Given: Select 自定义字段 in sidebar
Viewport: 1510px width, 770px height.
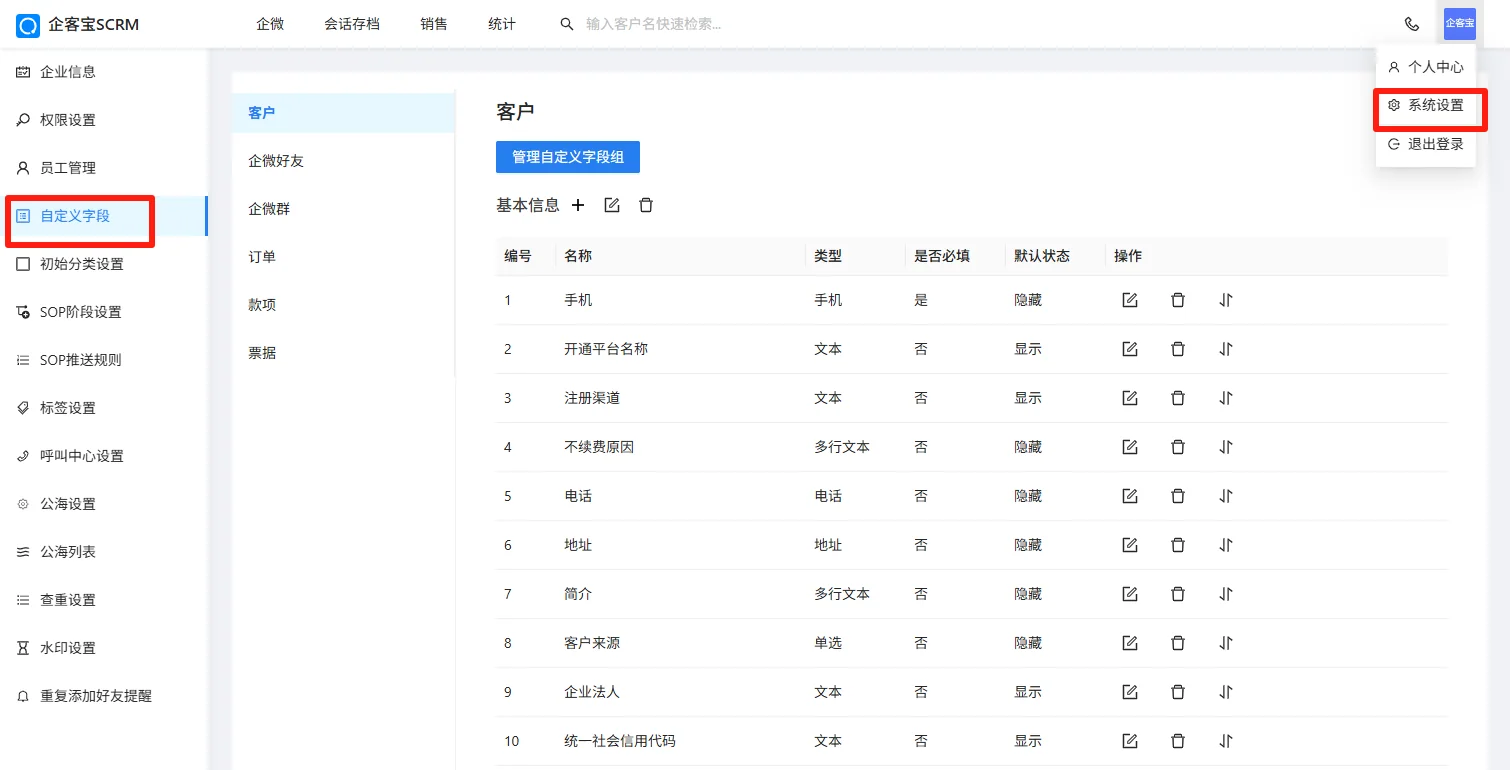Looking at the screenshot, I should (104, 216).
